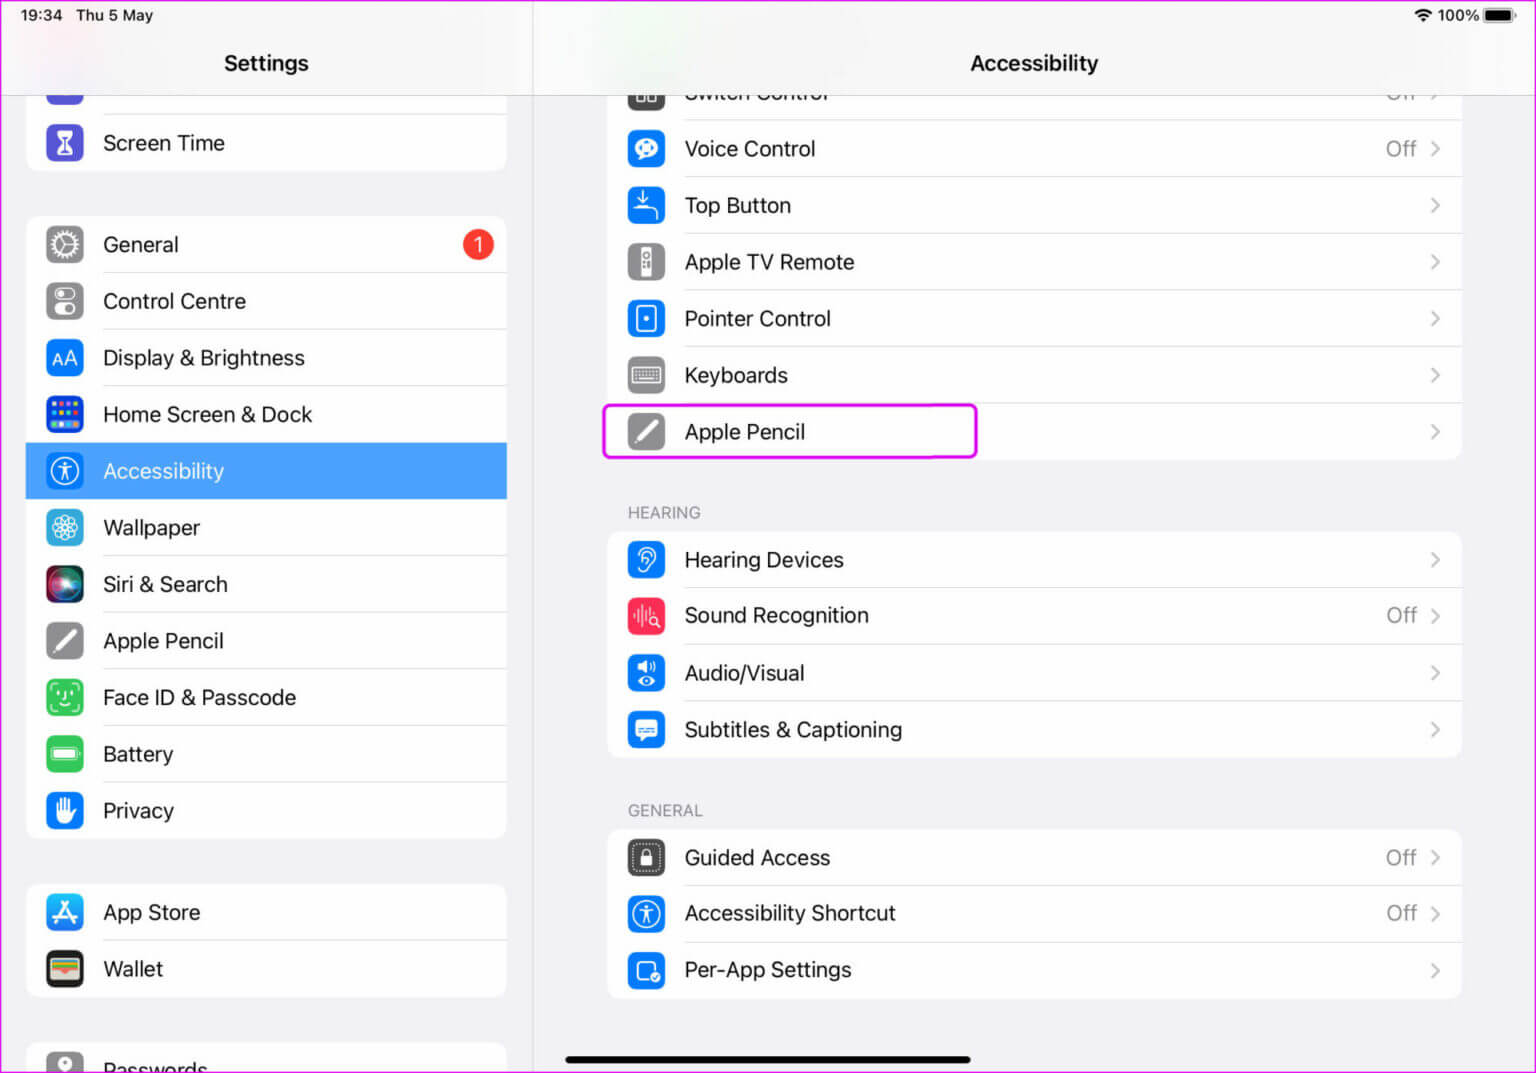The width and height of the screenshot is (1536, 1073).
Task: Tap the Face ID & Passcode icon
Action: pos(65,697)
